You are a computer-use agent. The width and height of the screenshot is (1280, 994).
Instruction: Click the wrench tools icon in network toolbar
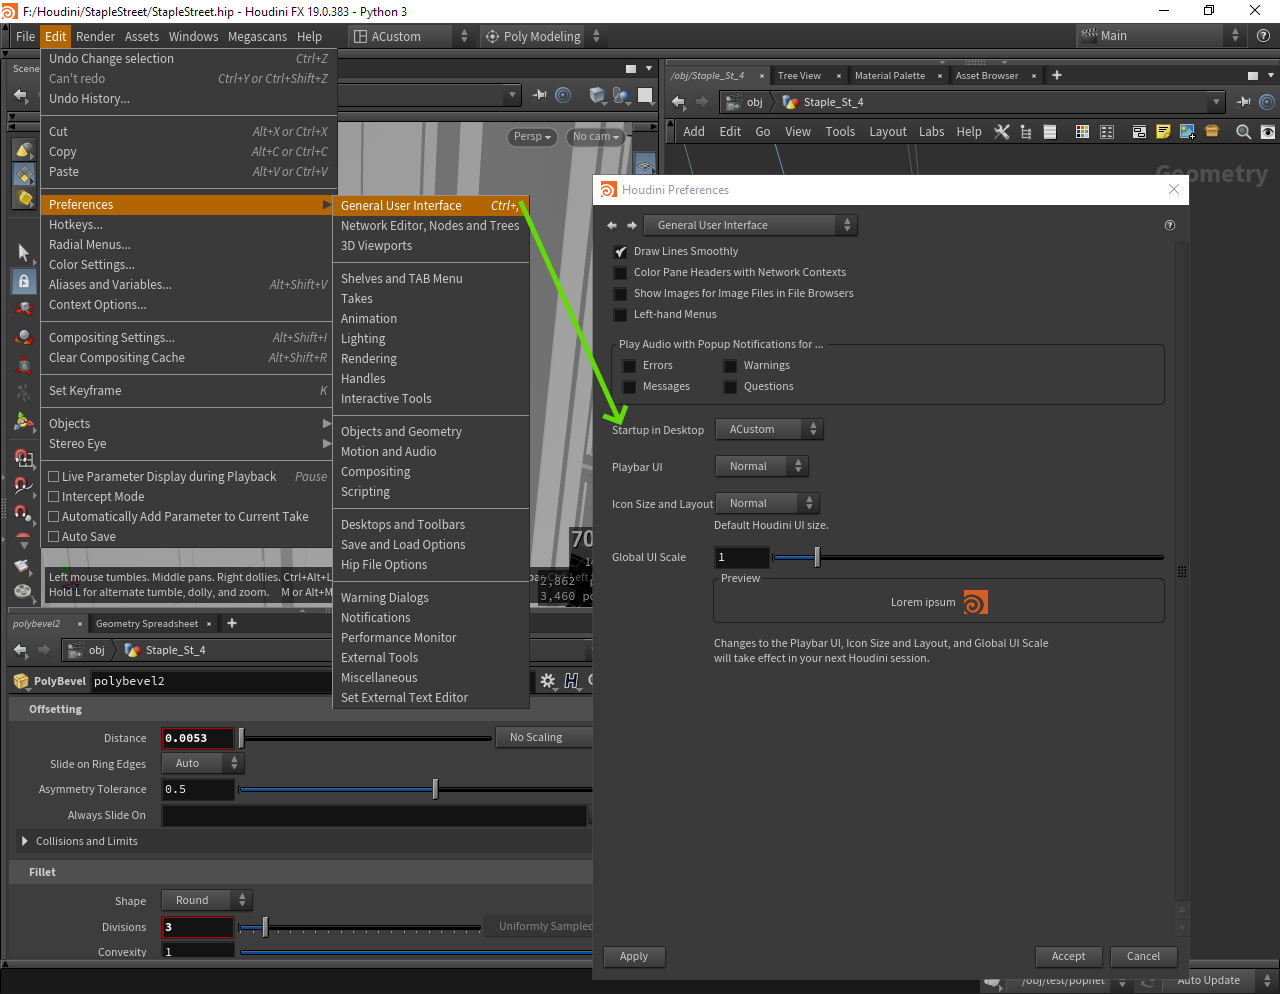tap(1002, 132)
